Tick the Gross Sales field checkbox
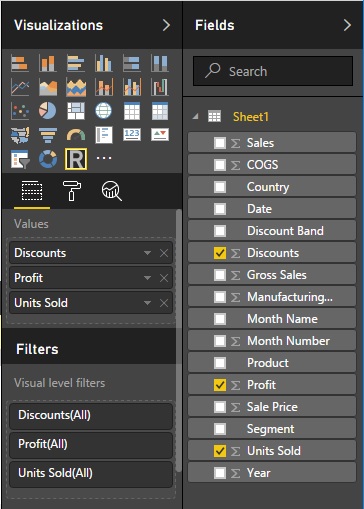The image size is (364, 509). click(x=220, y=275)
